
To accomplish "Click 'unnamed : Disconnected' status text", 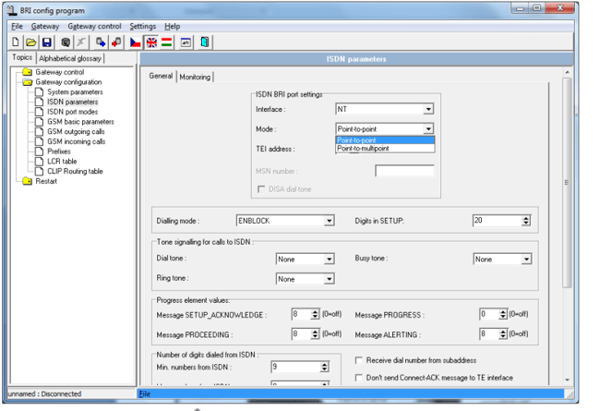I will point(45,394).
